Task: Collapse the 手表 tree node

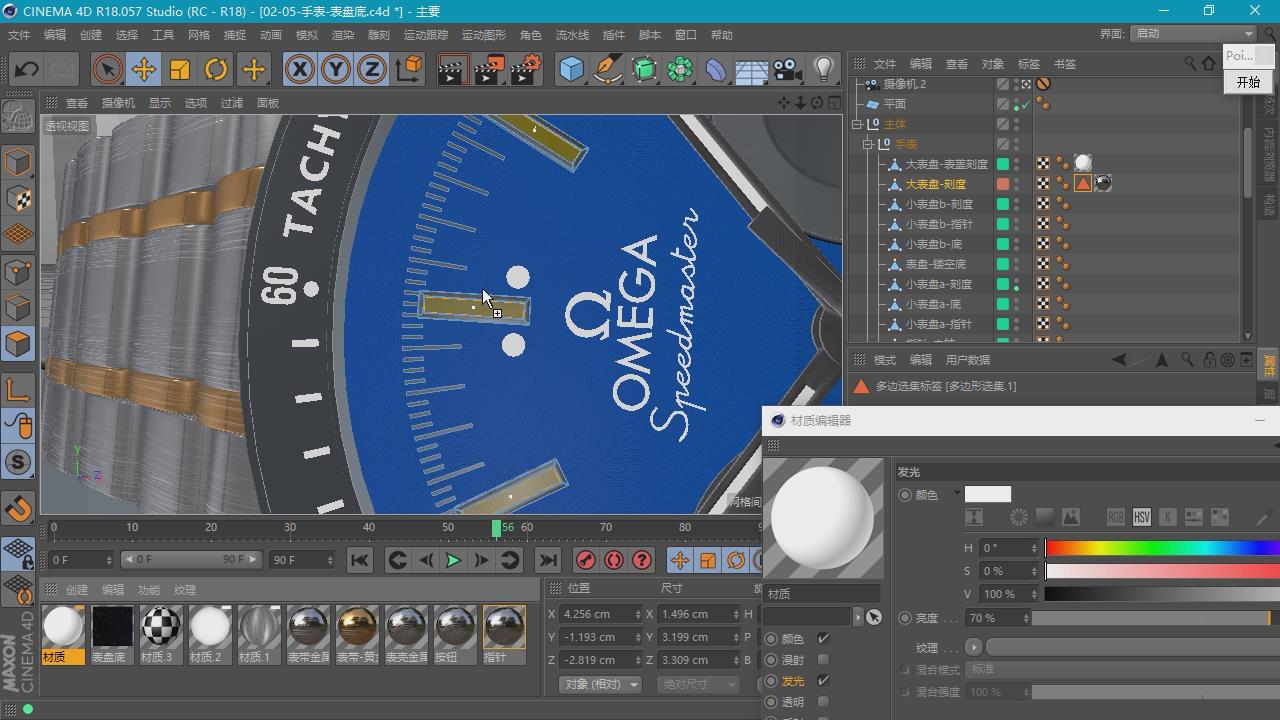Action: point(869,144)
